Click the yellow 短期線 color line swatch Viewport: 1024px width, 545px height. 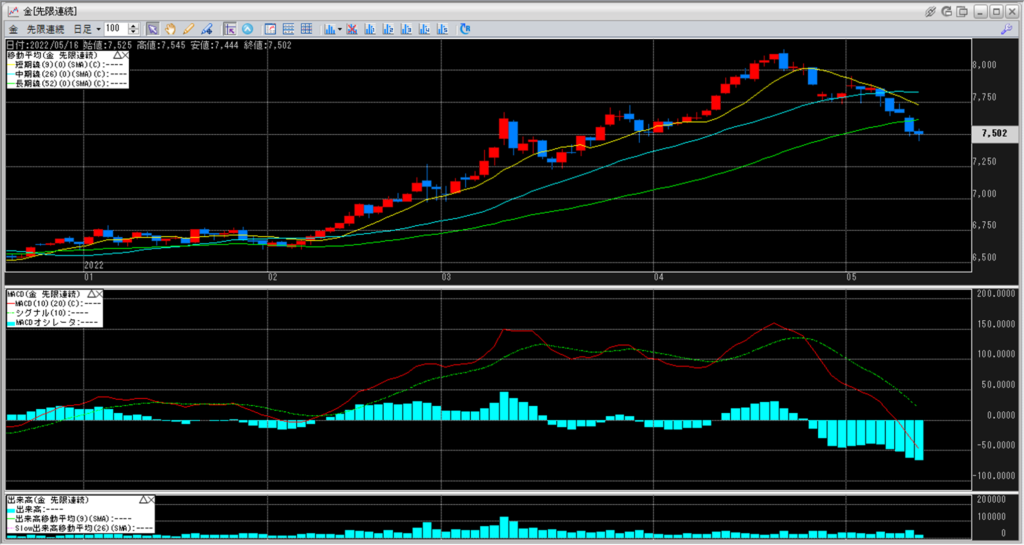pos(9,65)
